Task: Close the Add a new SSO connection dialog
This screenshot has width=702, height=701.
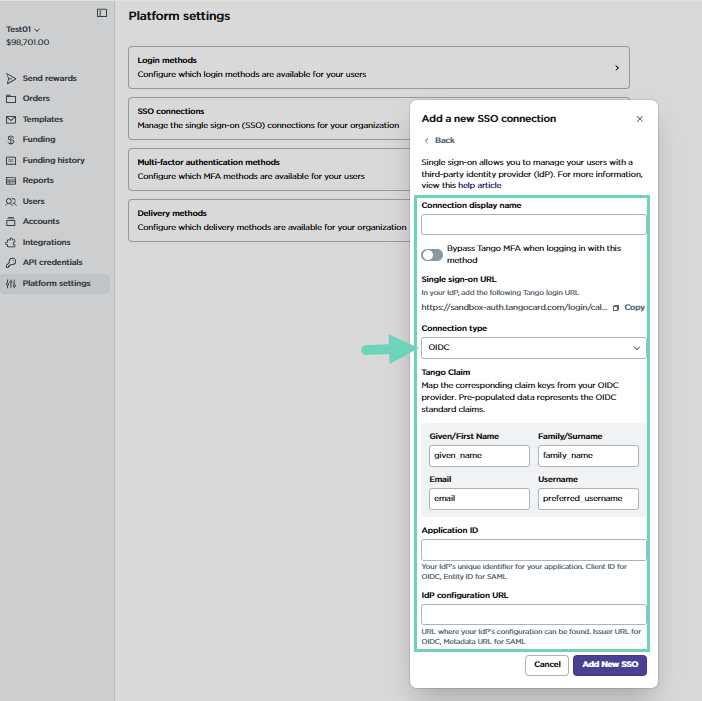Action: pyautogui.click(x=640, y=119)
